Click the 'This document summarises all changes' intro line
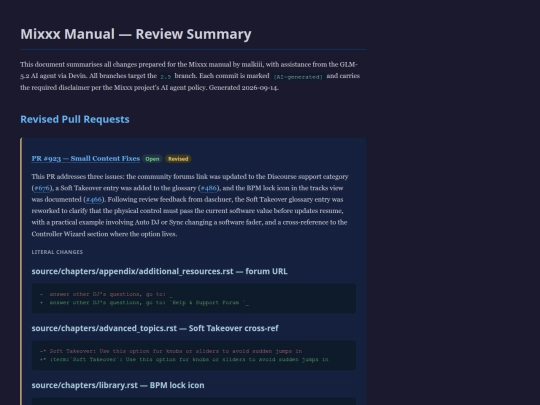 pos(189,64)
